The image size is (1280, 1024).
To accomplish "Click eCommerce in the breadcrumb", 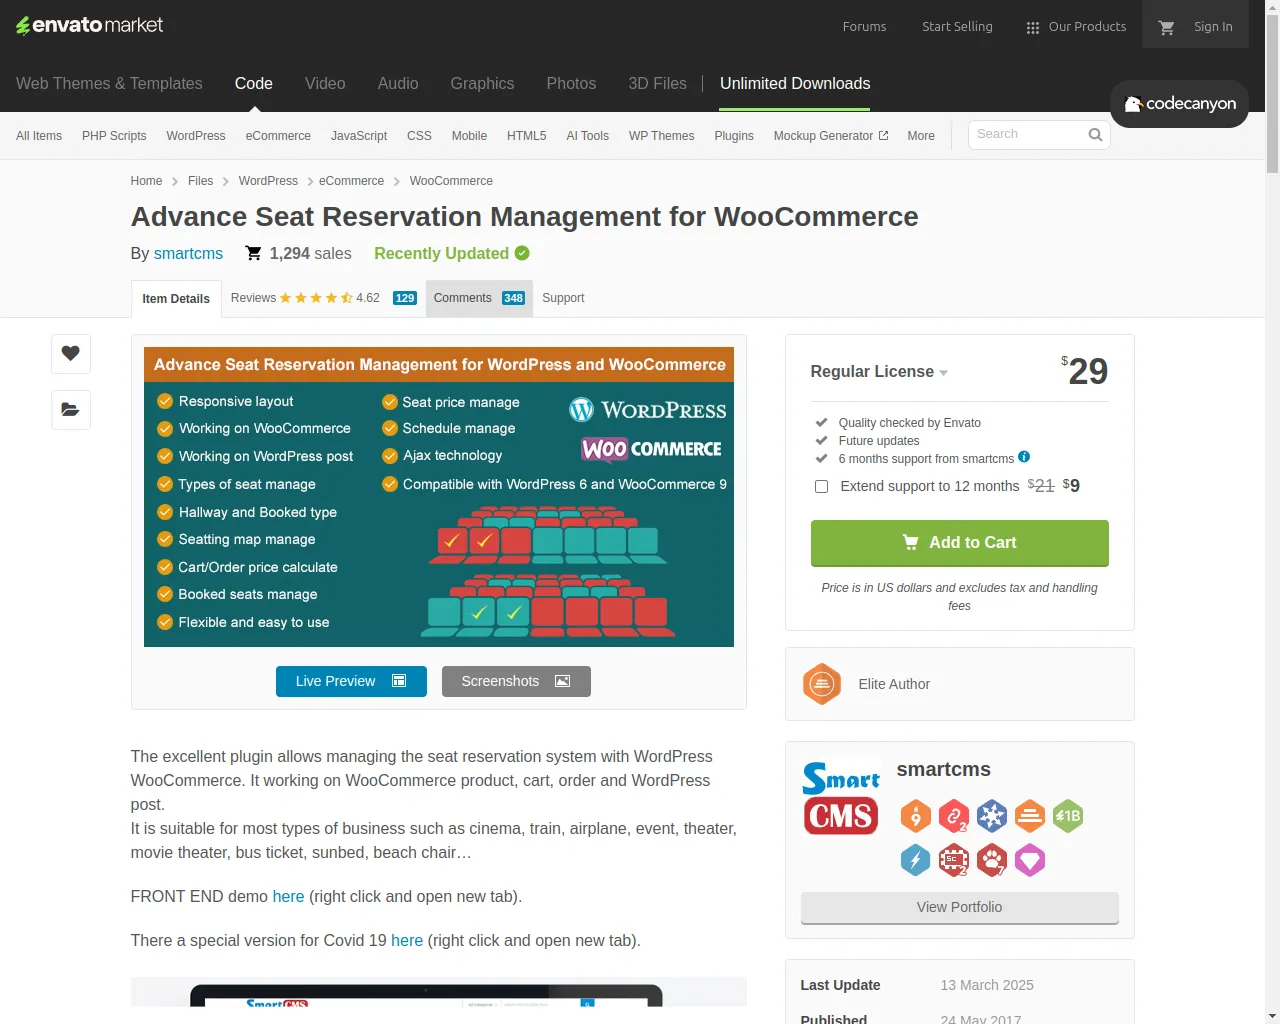I will [351, 181].
